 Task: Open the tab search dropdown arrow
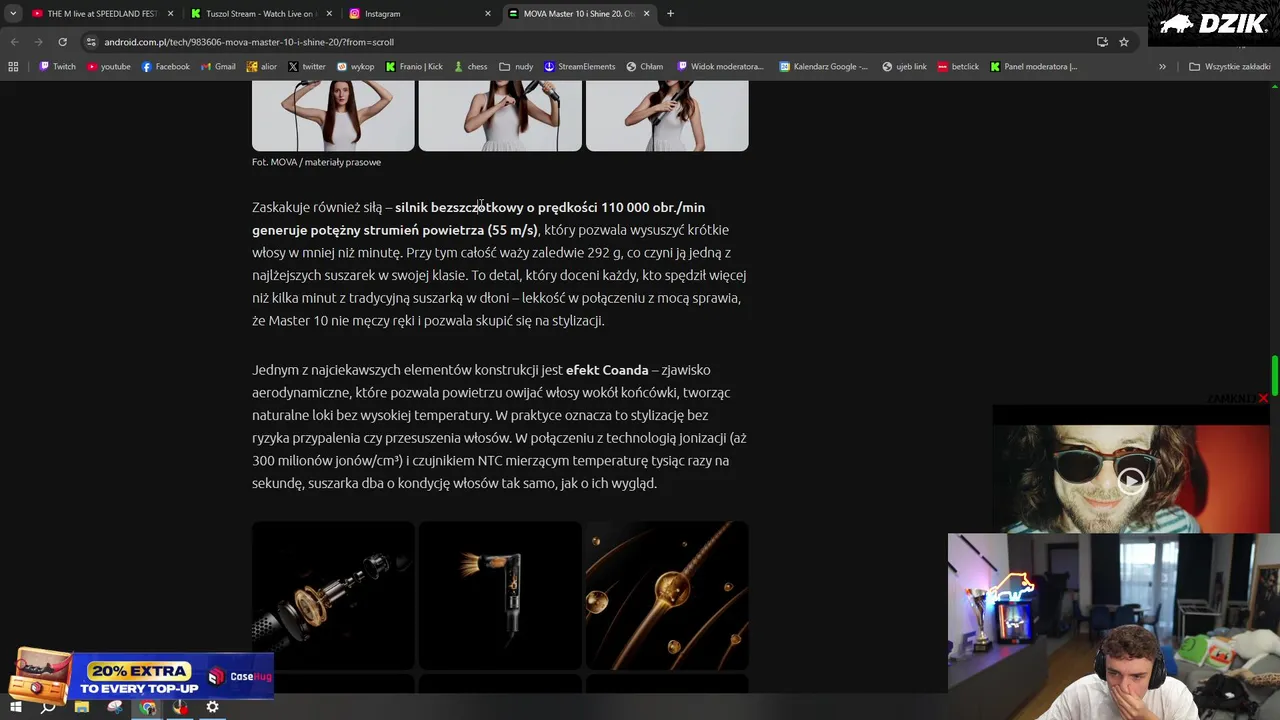pyautogui.click(x=13, y=14)
